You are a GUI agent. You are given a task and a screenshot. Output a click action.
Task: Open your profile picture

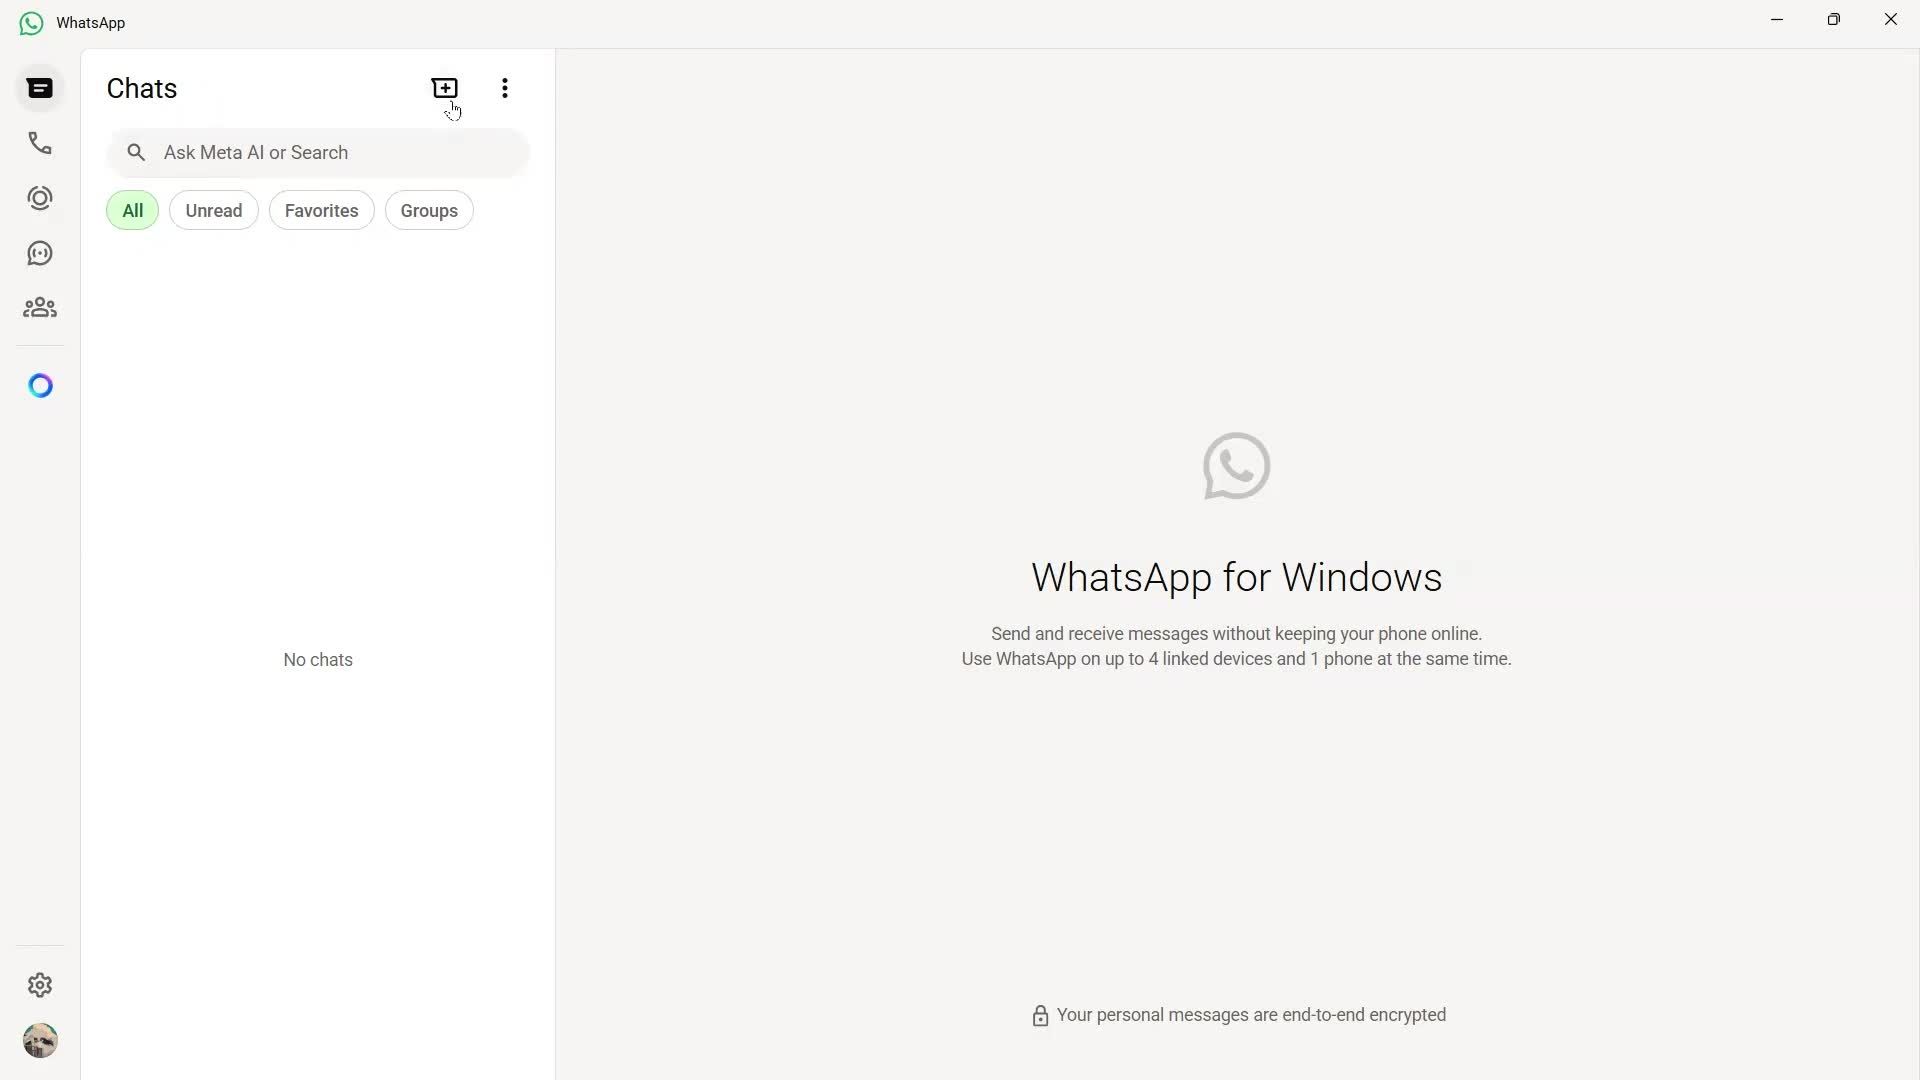(39, 1040)
